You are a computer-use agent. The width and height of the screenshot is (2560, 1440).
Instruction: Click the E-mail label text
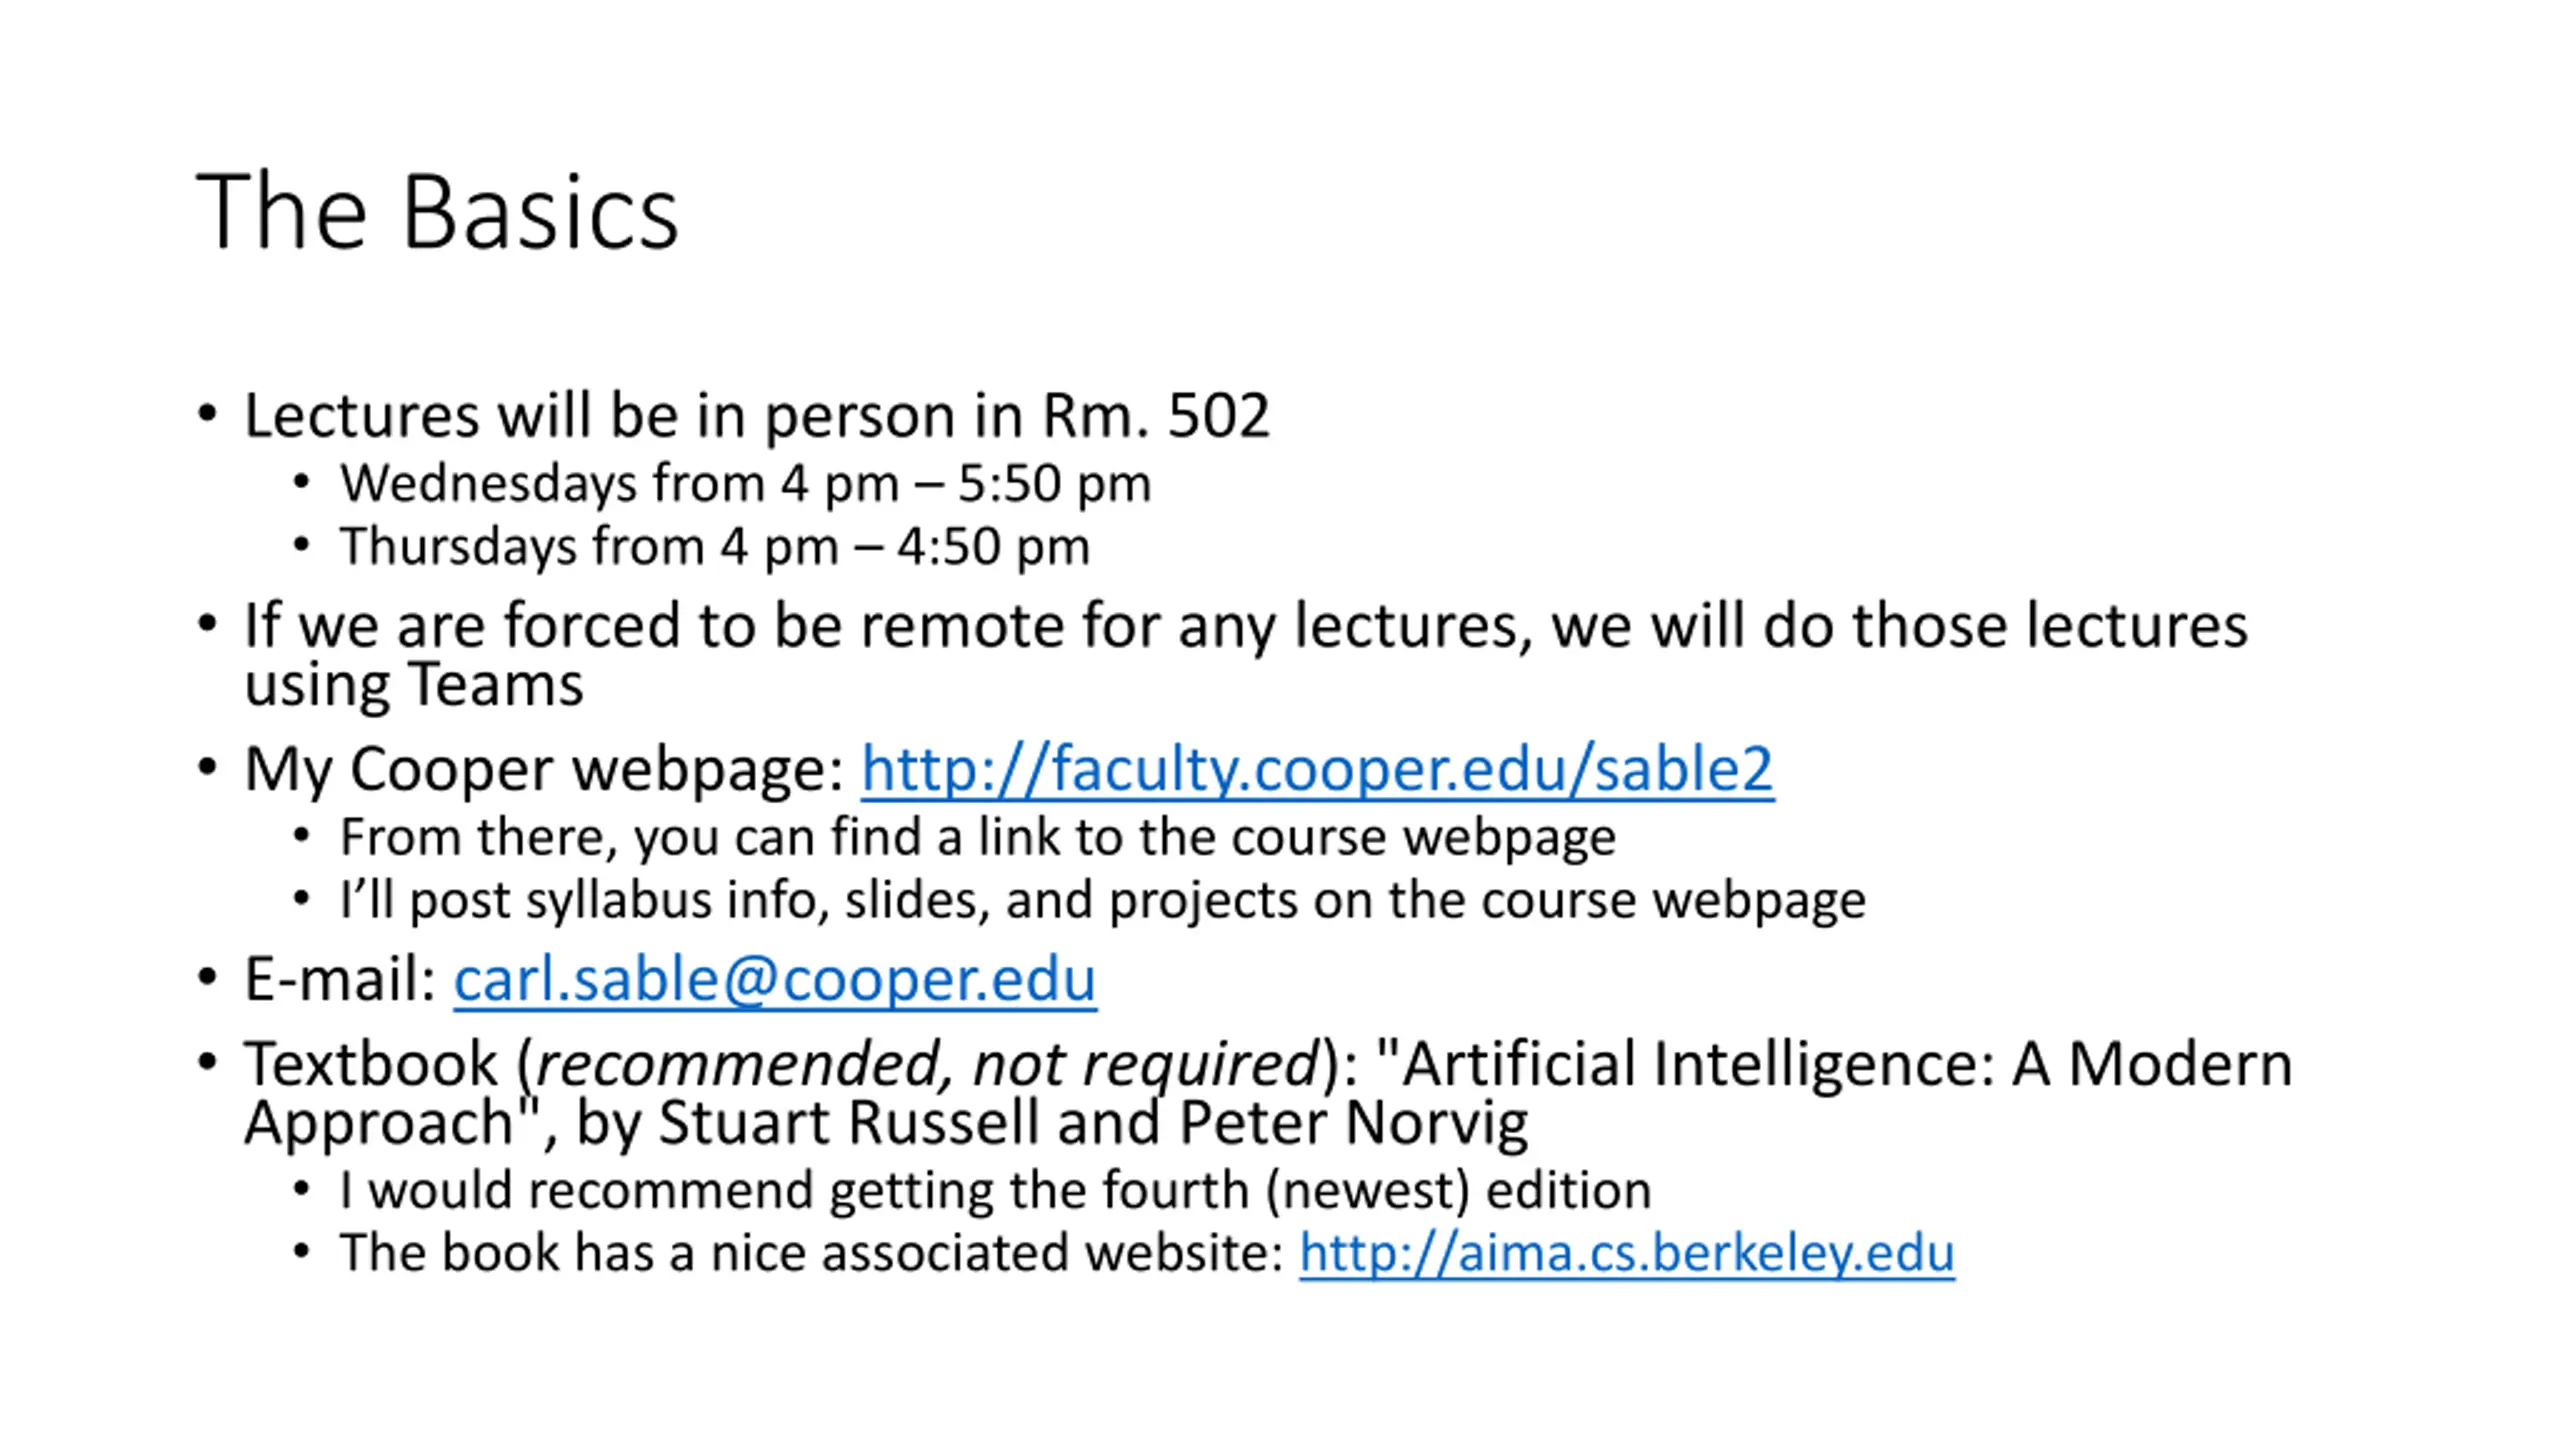tap(340, 979)
